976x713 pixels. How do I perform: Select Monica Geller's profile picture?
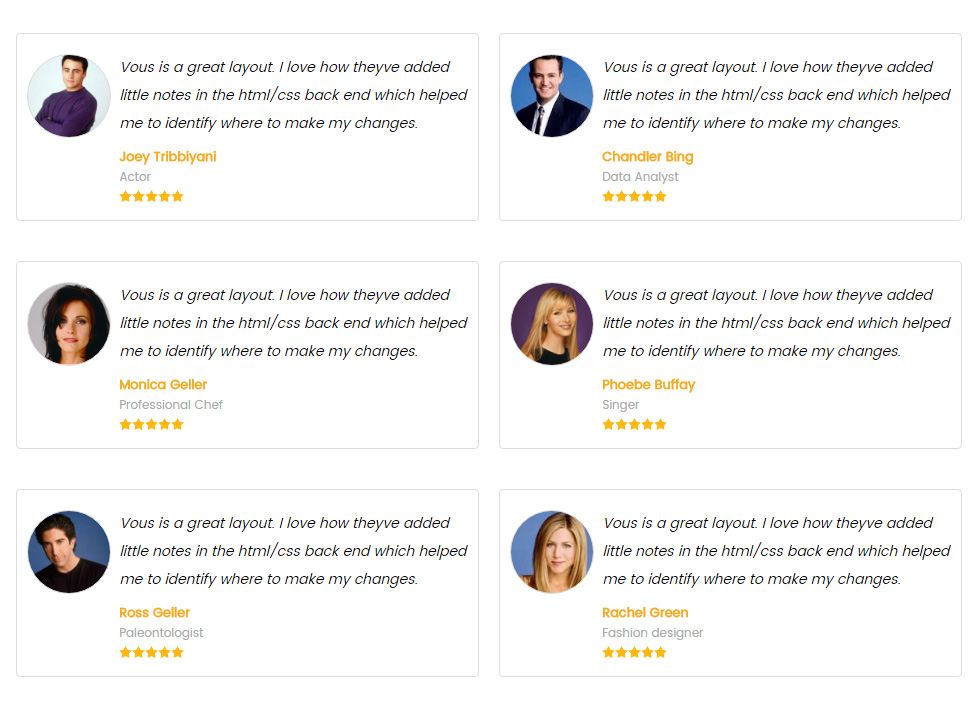tap(68, 323)
